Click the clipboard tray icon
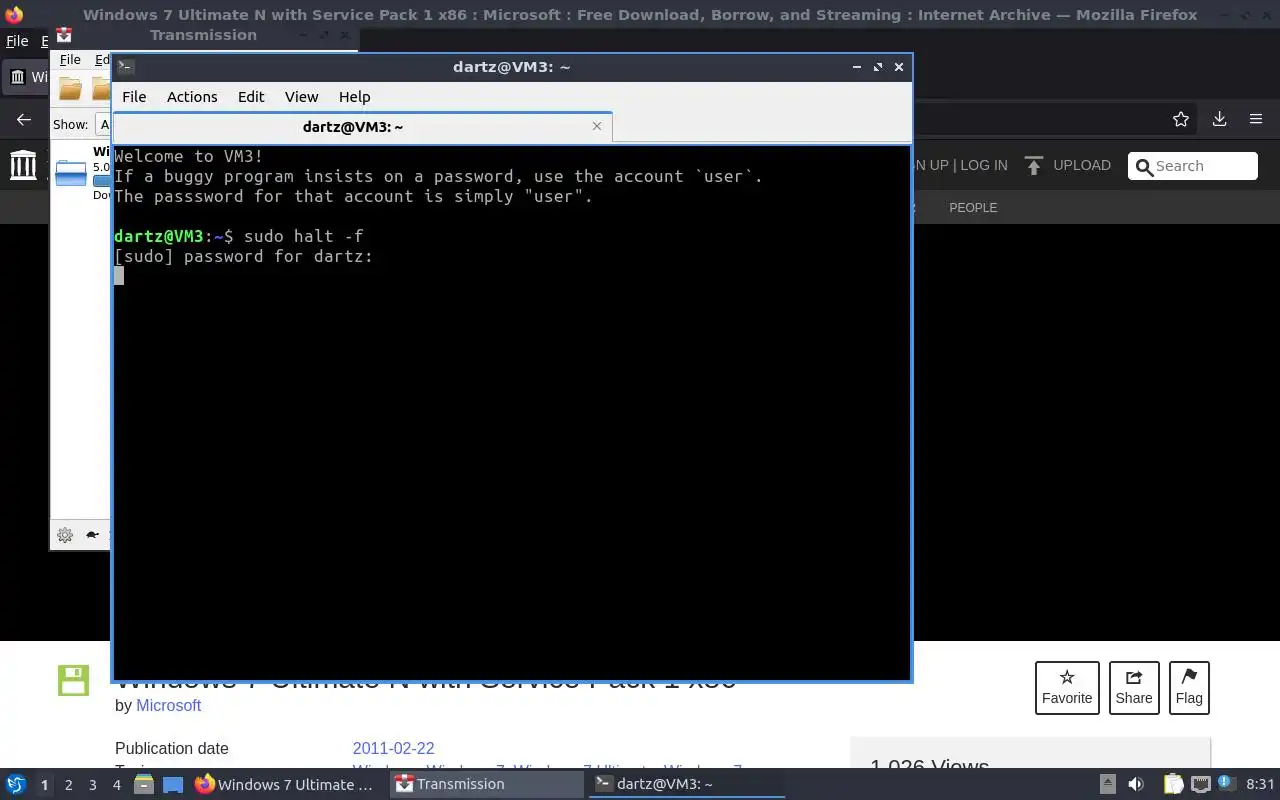The image size is (1280, 800). pyautogui.click(x=1173, y=784)
